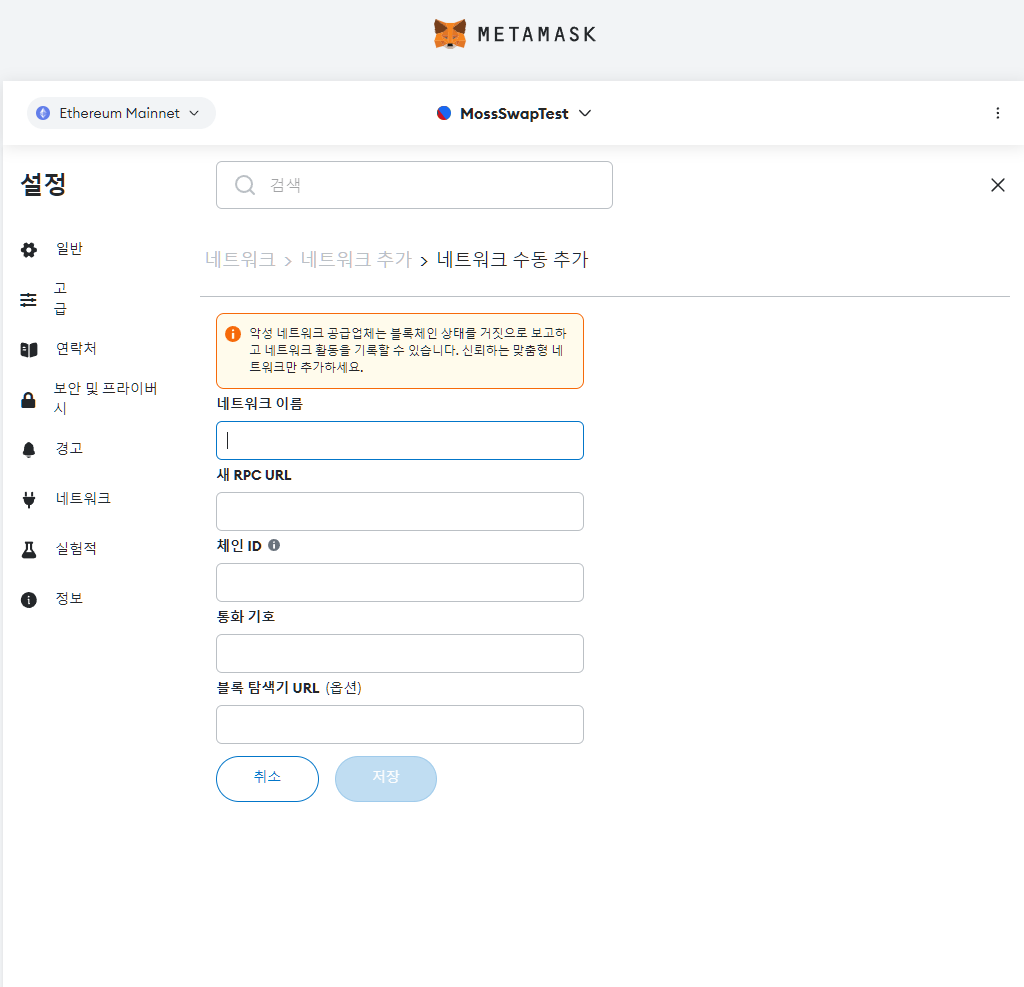Viewport: 1024px width, 987px height.
Task: Click the 취소 cancel button
Action: coord(267,779)
